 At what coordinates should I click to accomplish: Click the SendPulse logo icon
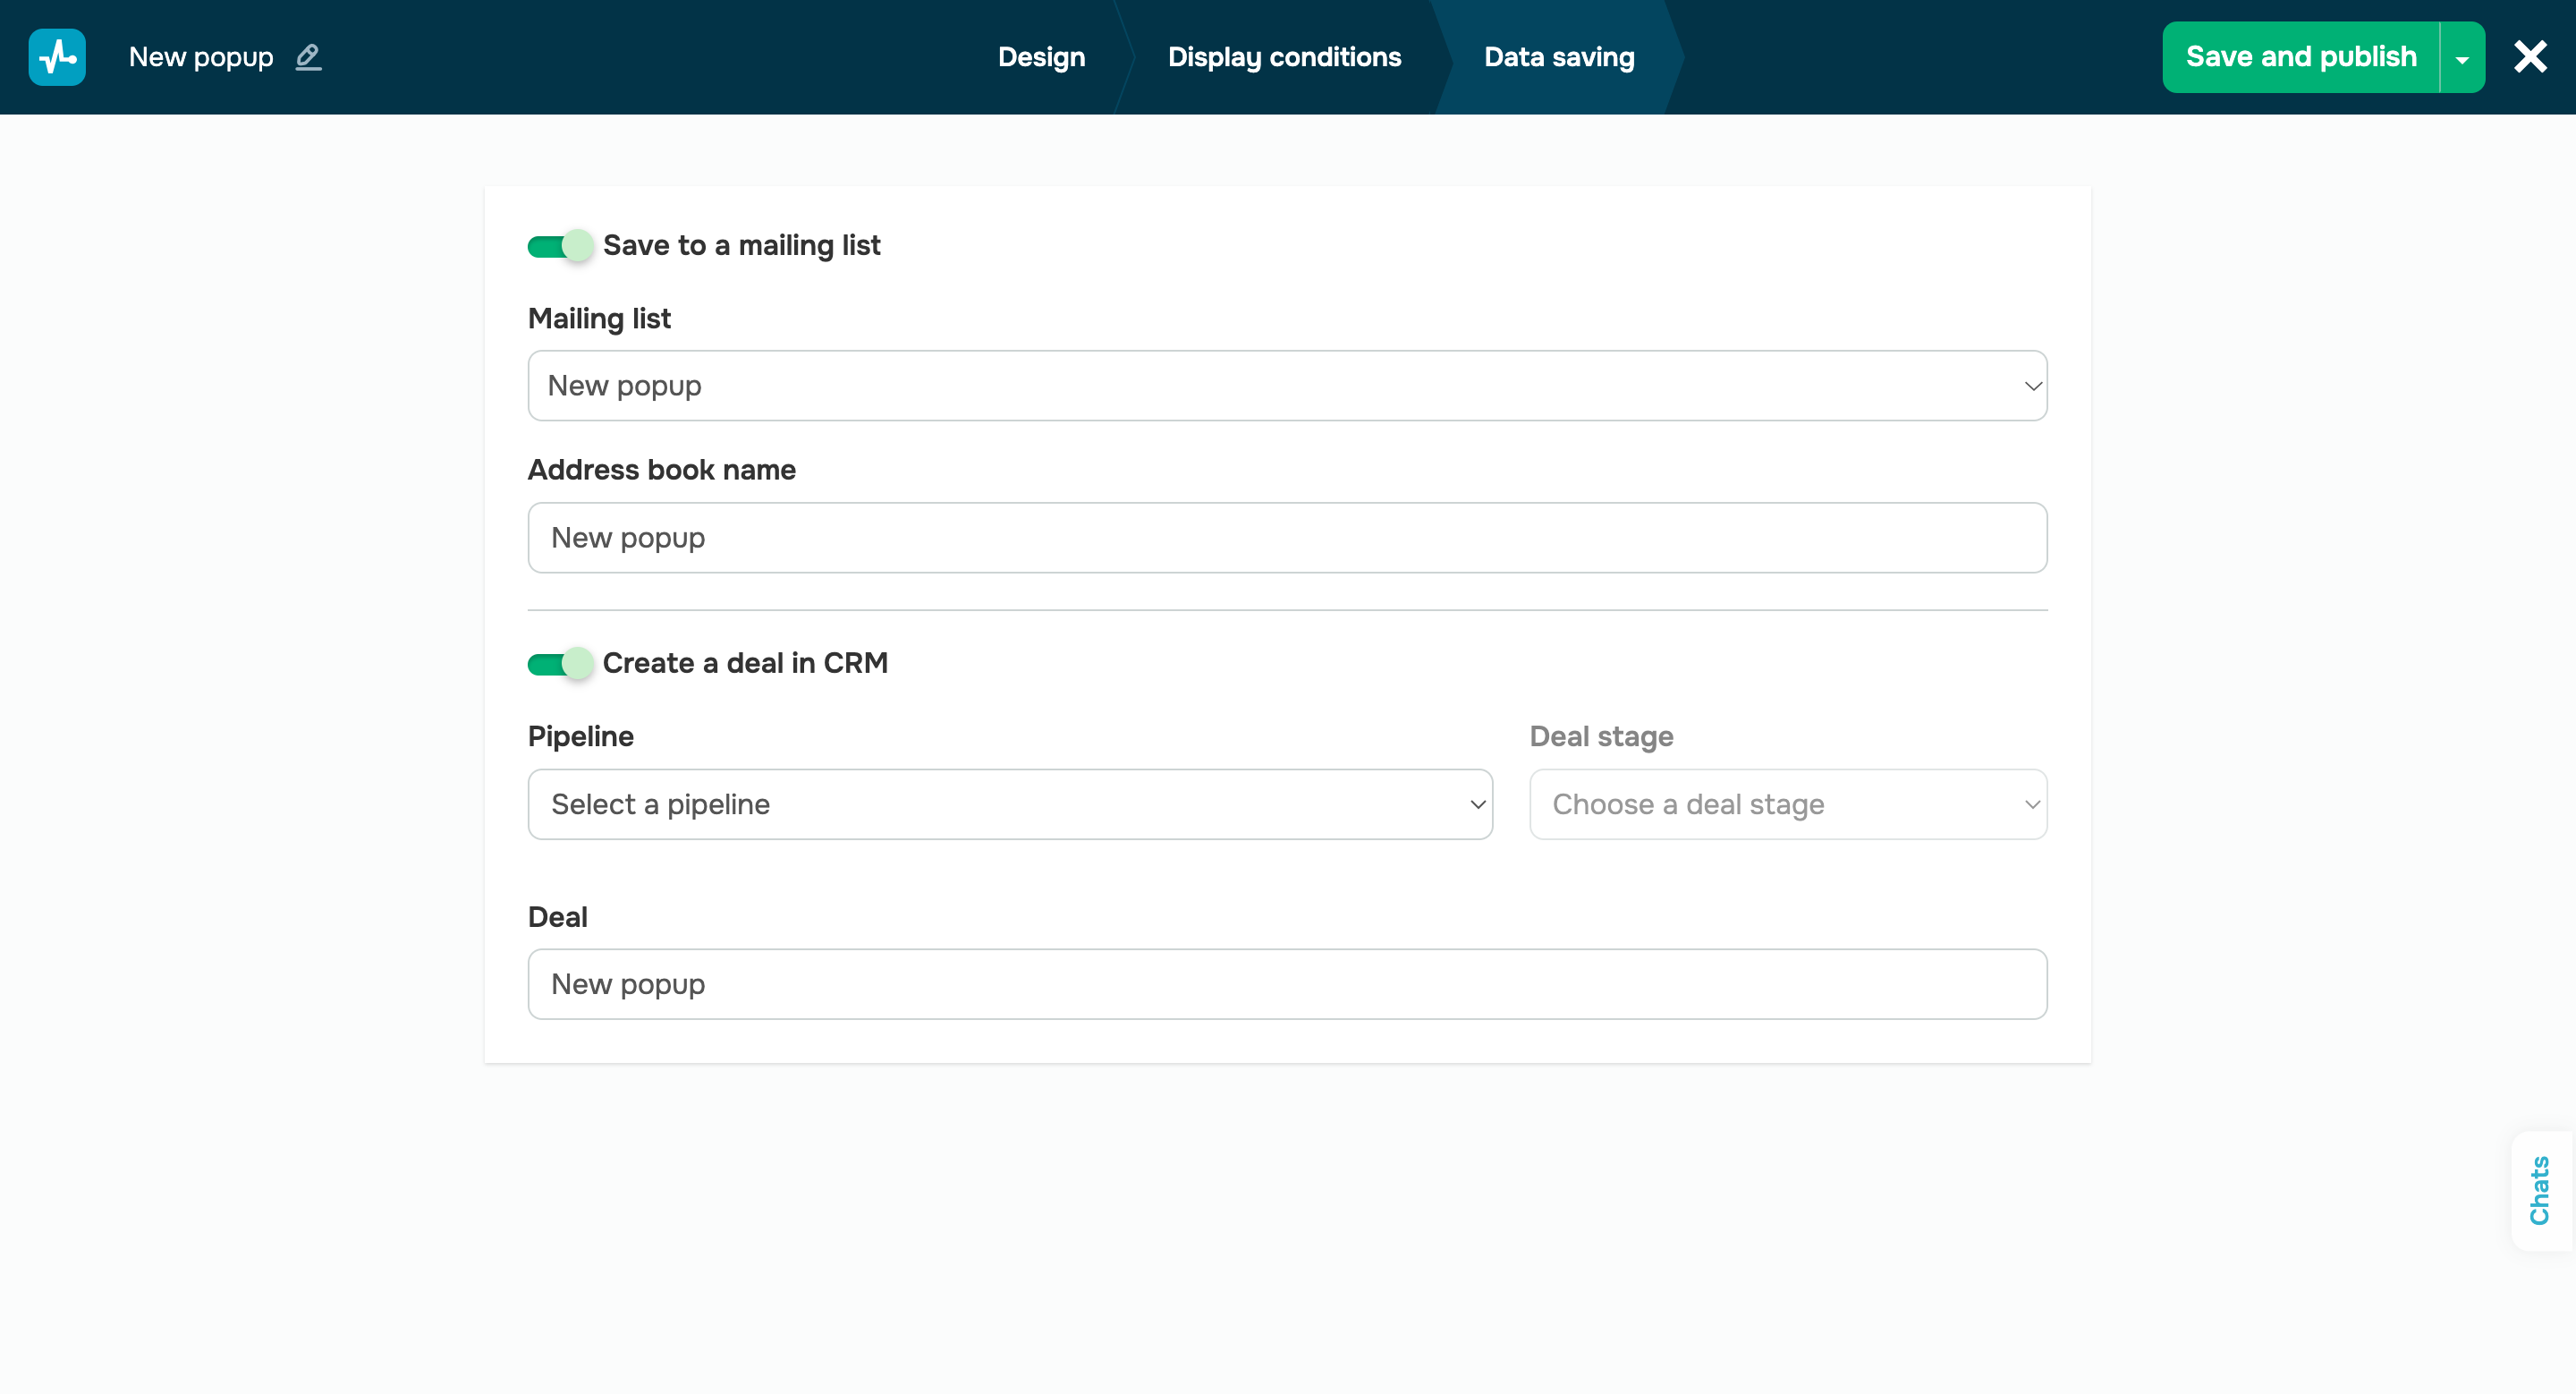pos(57,57)
